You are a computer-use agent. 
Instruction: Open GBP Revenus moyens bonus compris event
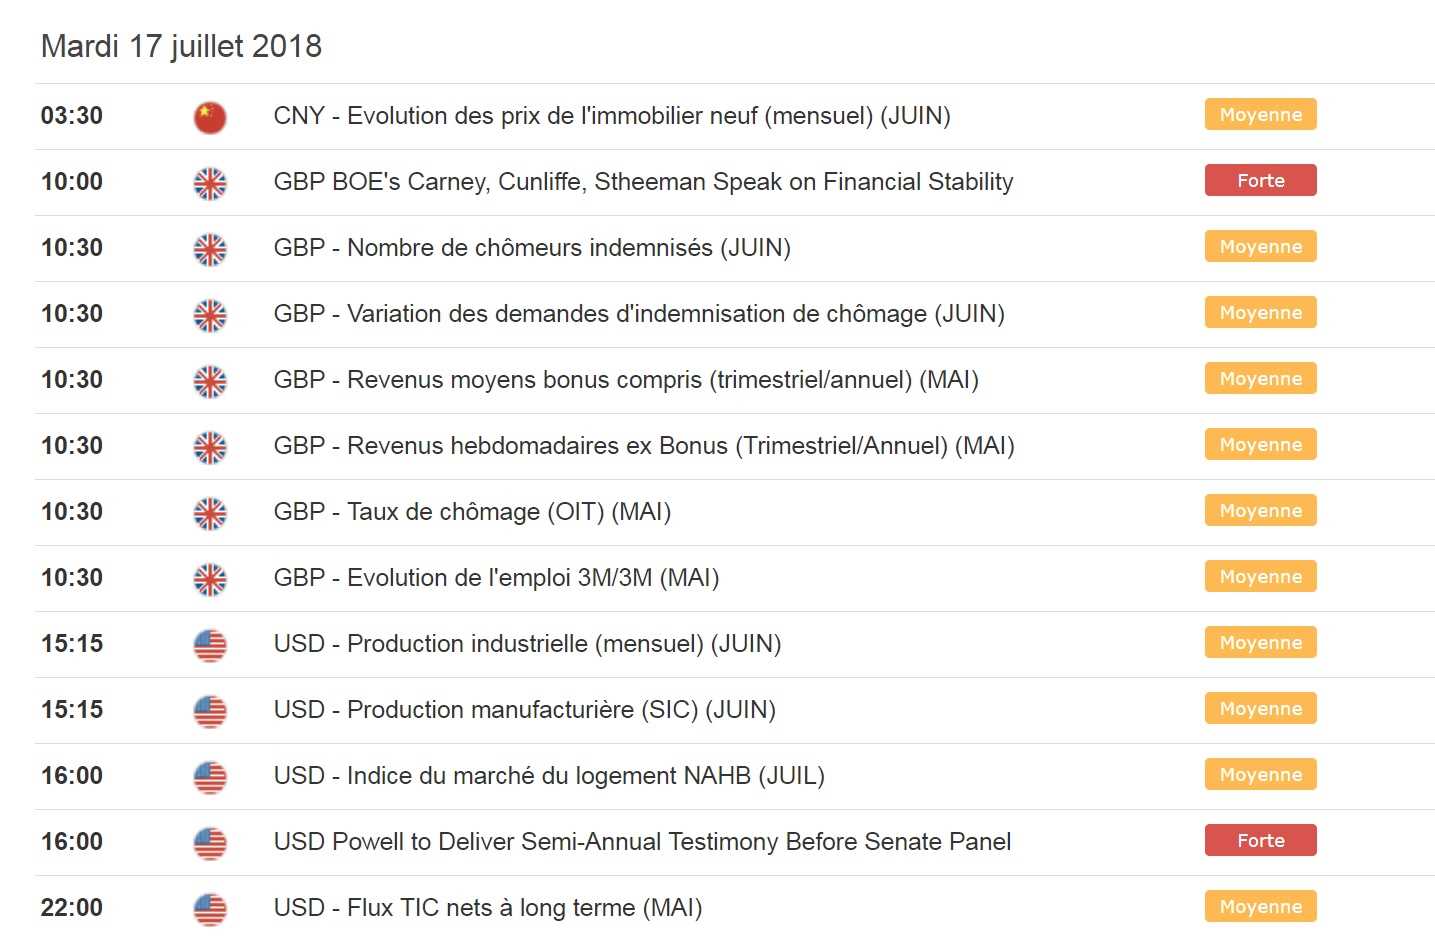point(625,380)
